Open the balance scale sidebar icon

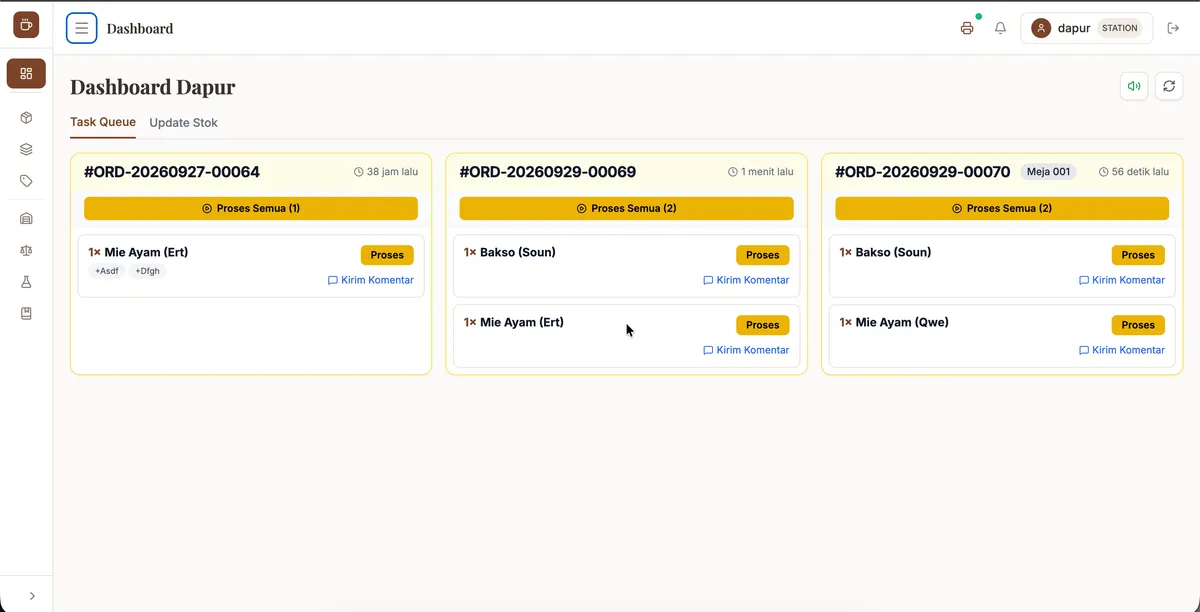pos(26,251)
